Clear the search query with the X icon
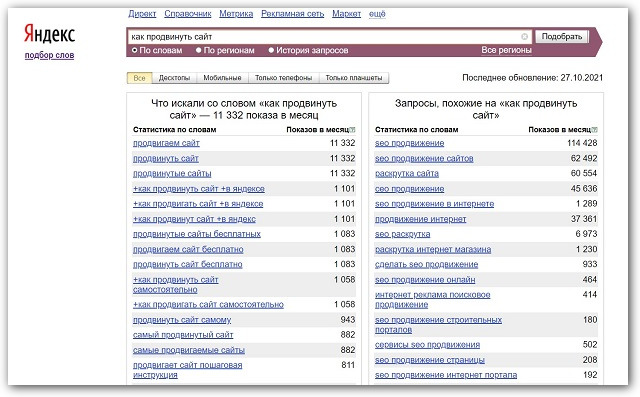 pos(524,37)
